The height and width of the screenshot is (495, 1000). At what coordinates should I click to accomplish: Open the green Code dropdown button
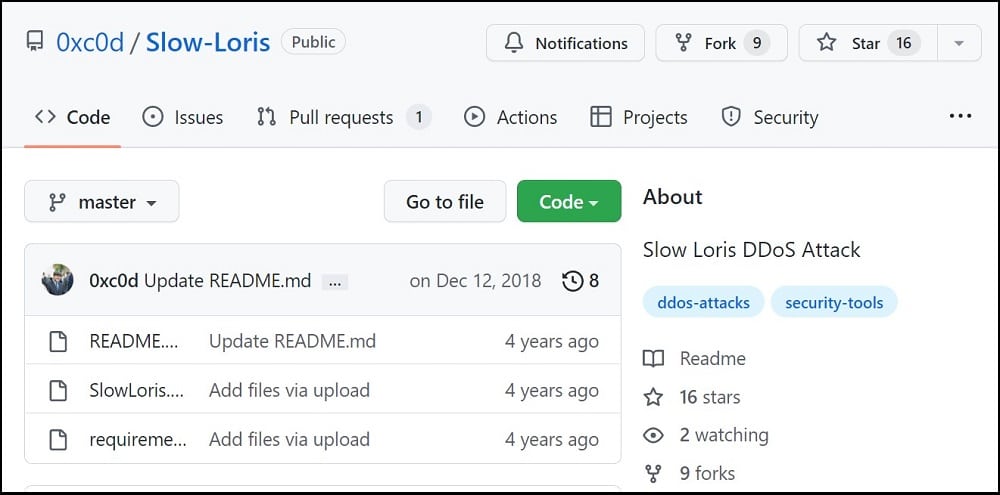pyautogui.click(x=569, y=202)
